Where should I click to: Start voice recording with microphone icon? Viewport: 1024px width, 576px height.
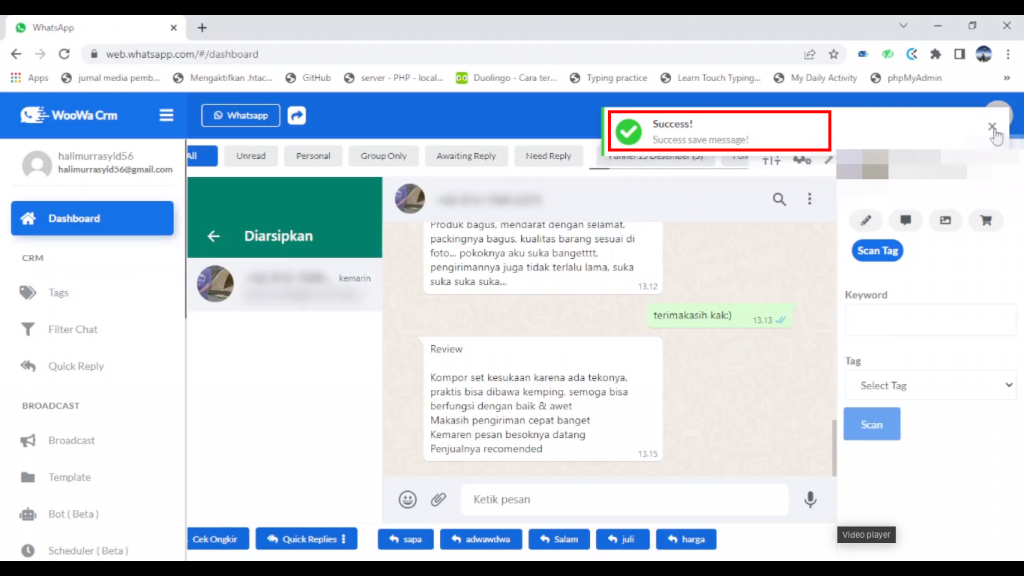(810, 499)
